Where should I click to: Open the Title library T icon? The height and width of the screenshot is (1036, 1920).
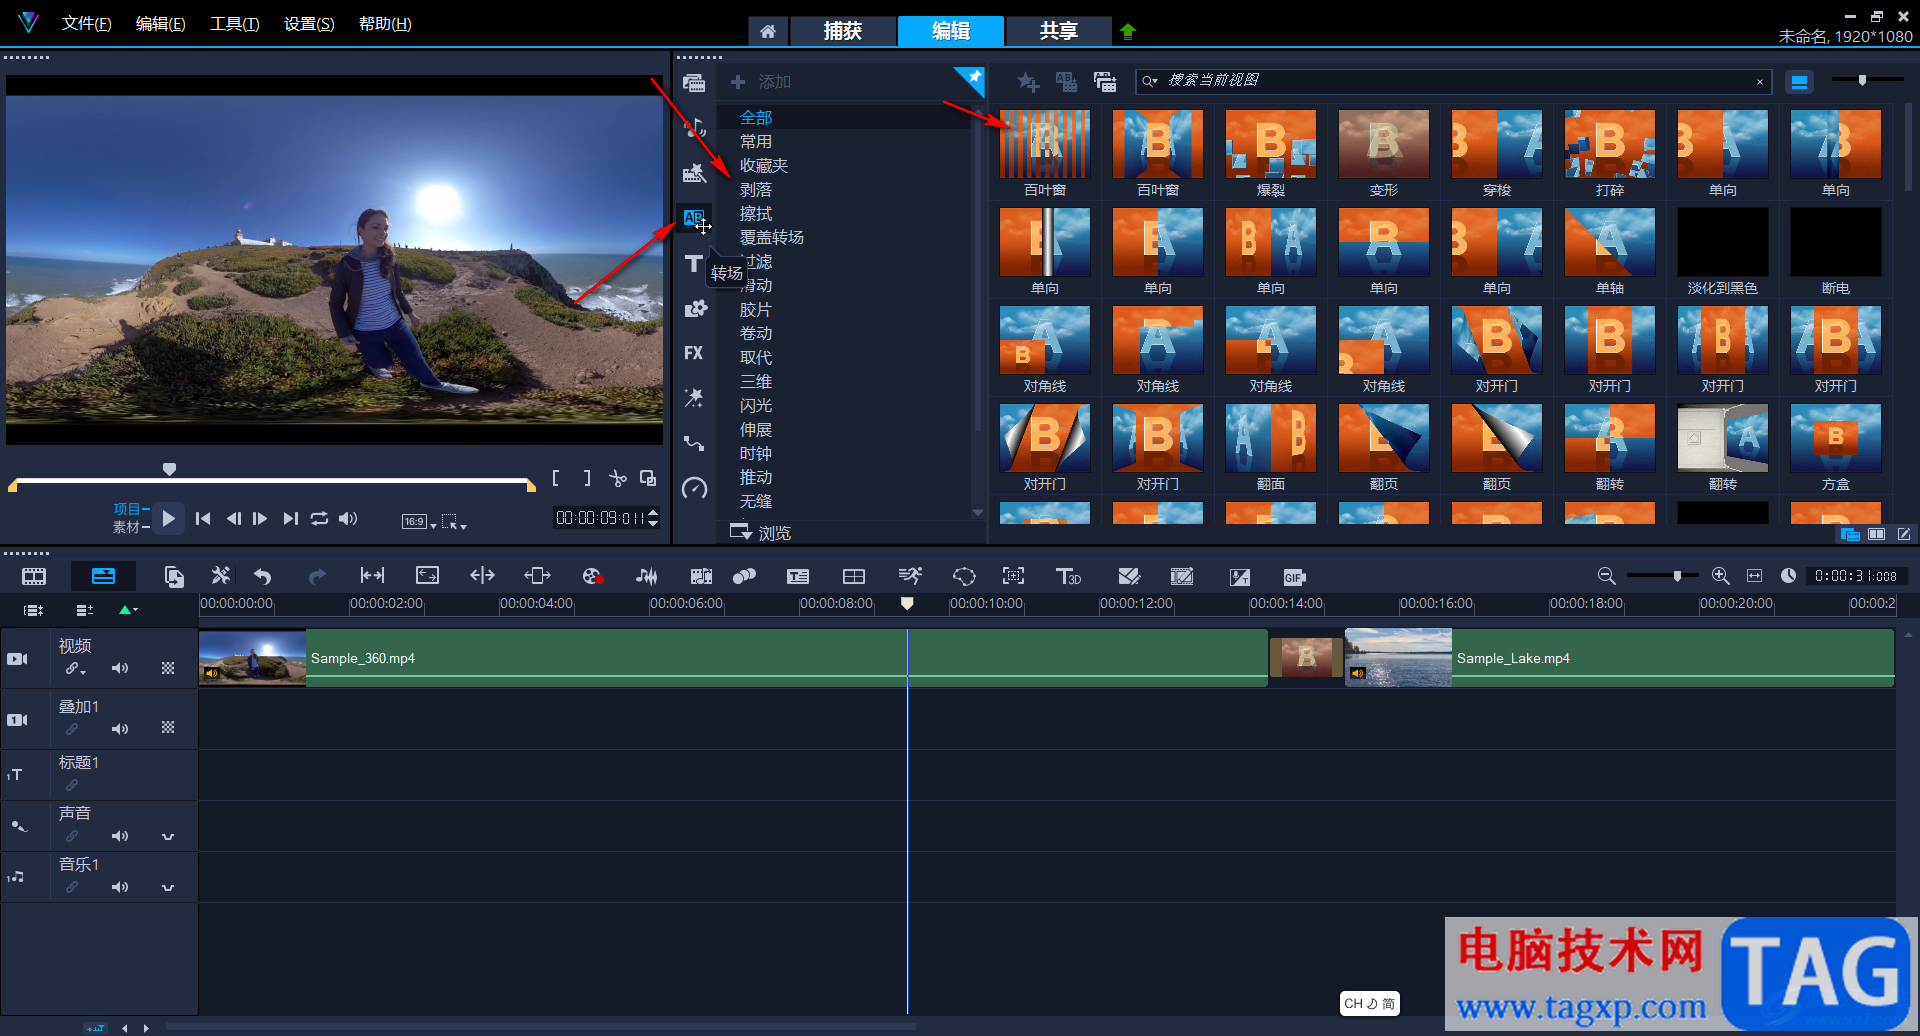coord(693,264)
